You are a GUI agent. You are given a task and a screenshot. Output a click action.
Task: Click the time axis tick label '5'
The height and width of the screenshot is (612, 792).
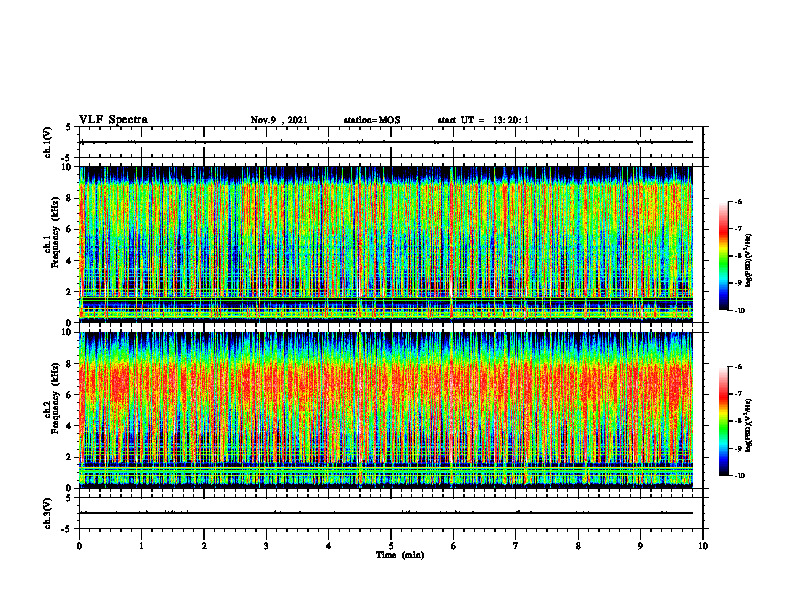point(391,546)
